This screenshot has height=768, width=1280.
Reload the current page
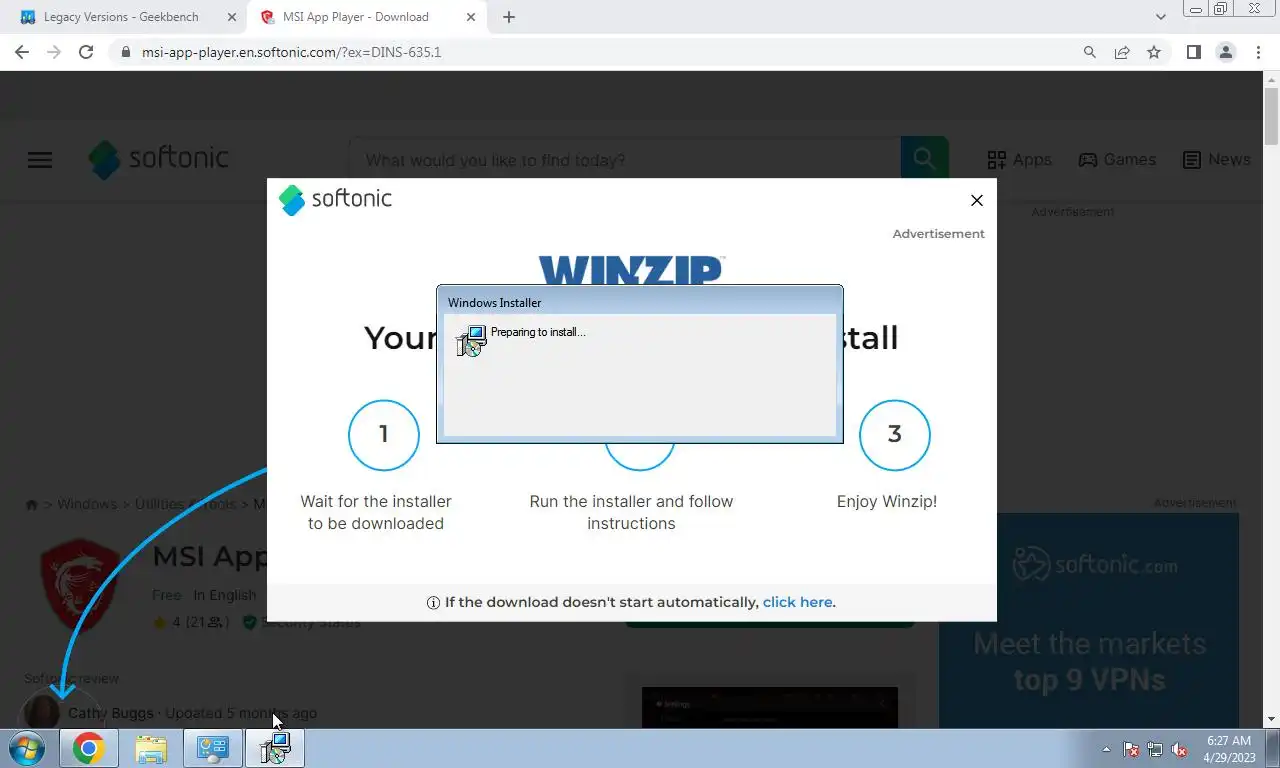pyautogui.click(x=86, y=52)
